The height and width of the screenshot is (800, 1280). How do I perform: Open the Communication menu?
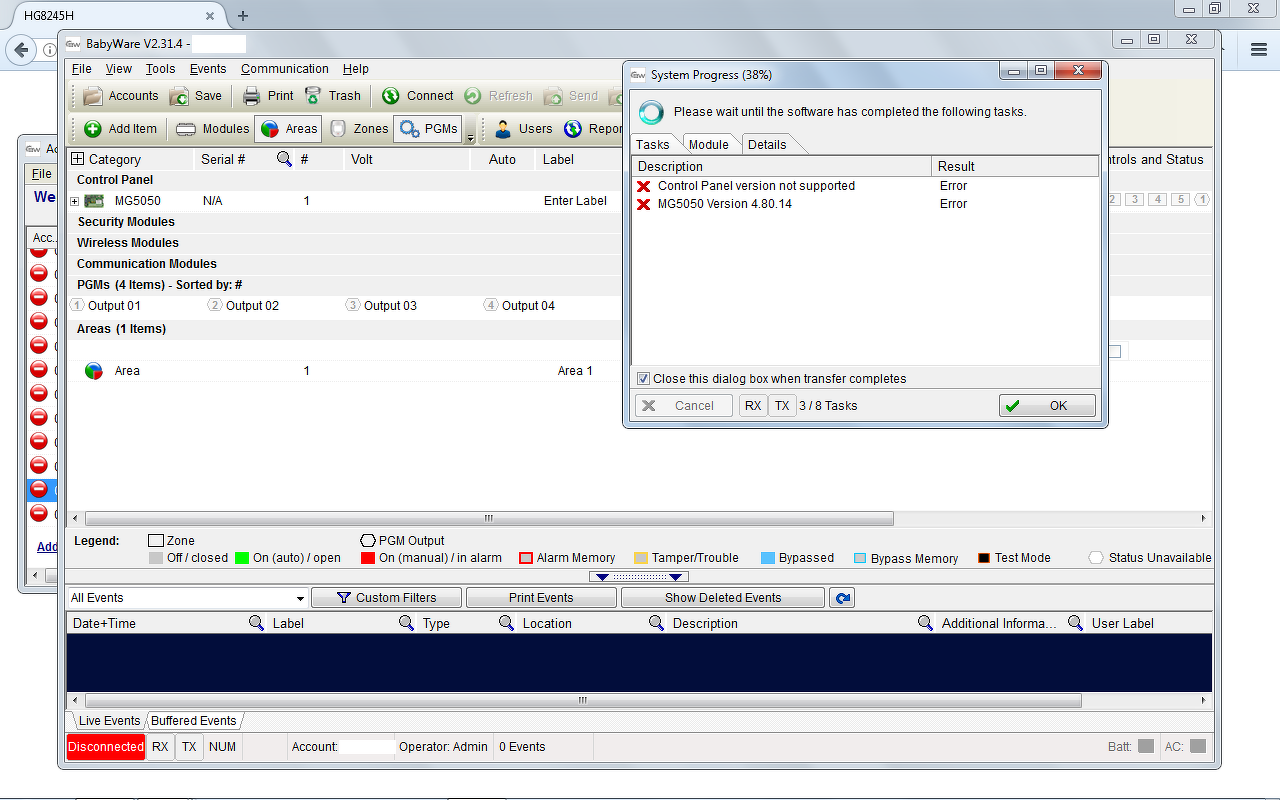285,69
